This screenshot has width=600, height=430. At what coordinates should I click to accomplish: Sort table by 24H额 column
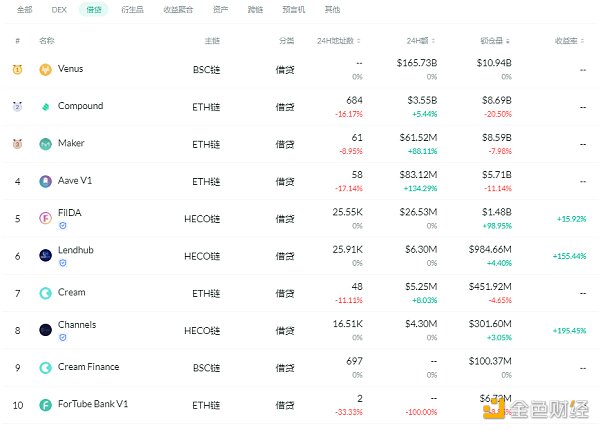coord(421,41)
